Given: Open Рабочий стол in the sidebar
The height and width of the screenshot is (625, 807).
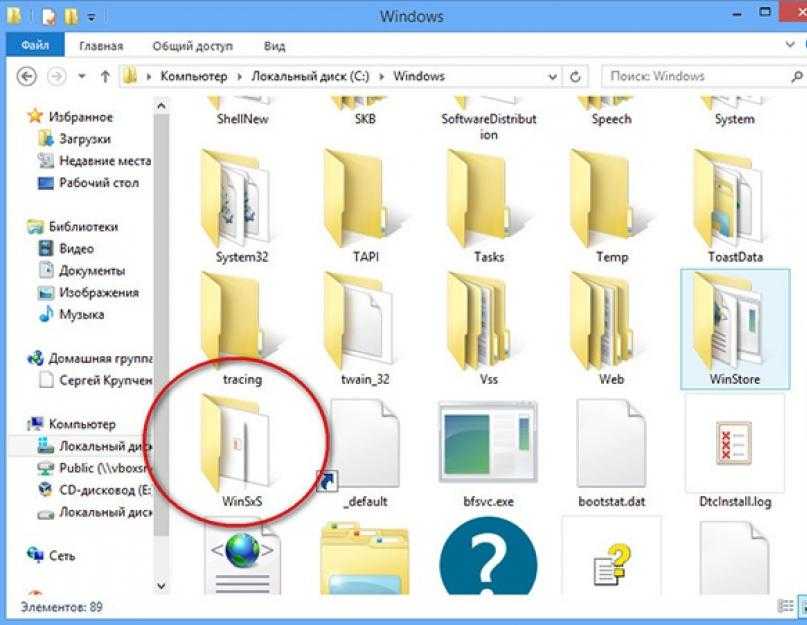Looking at the screenshot, I should tap(99, 183).
